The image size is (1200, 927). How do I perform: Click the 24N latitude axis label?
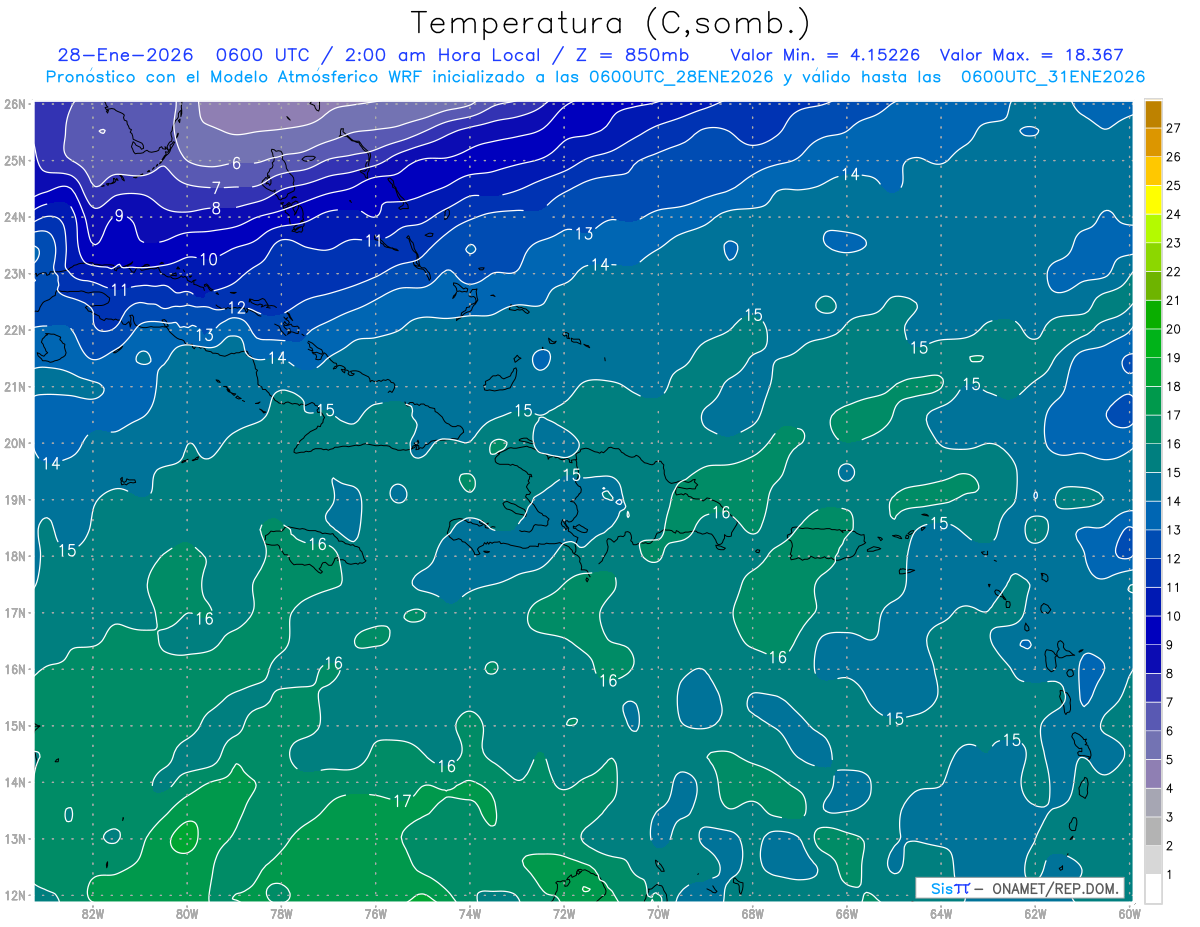point(14,217)
